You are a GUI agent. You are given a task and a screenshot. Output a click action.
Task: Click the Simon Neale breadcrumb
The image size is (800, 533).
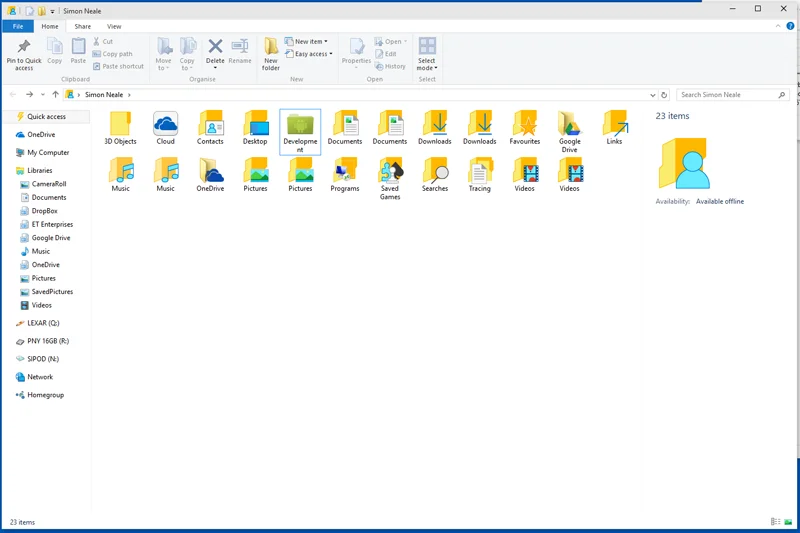click(x=104, y=95)
